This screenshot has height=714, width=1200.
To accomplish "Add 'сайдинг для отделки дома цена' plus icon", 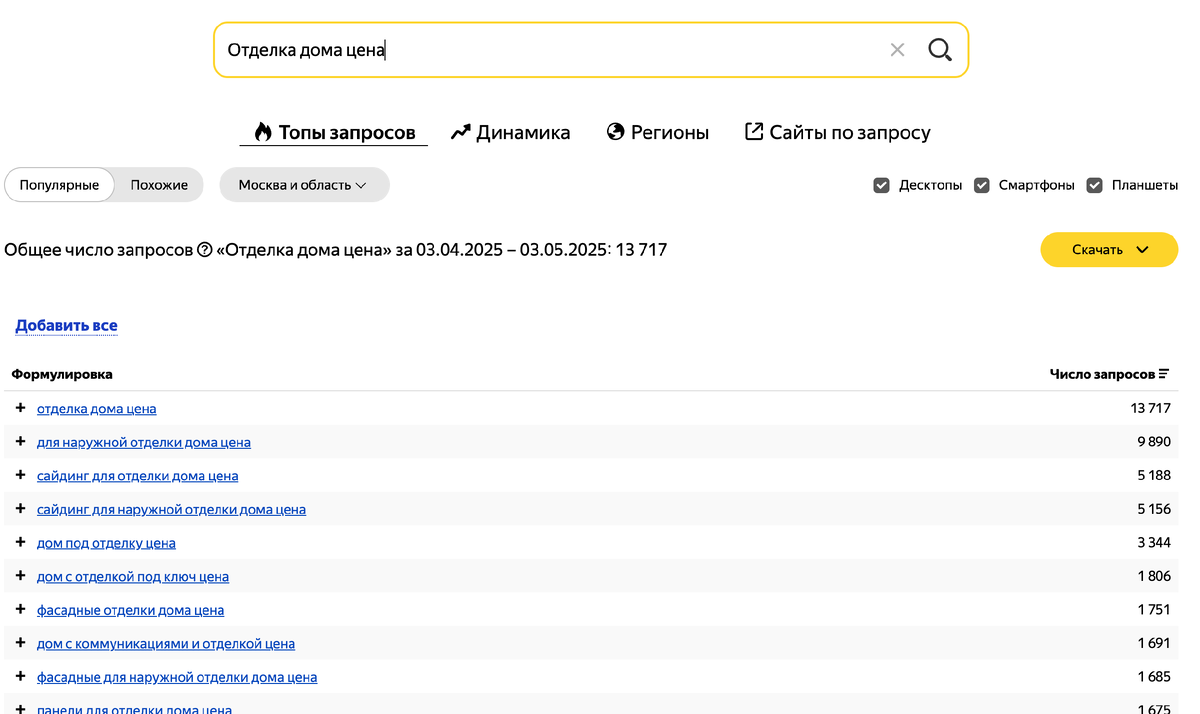I will click(20, 475).
